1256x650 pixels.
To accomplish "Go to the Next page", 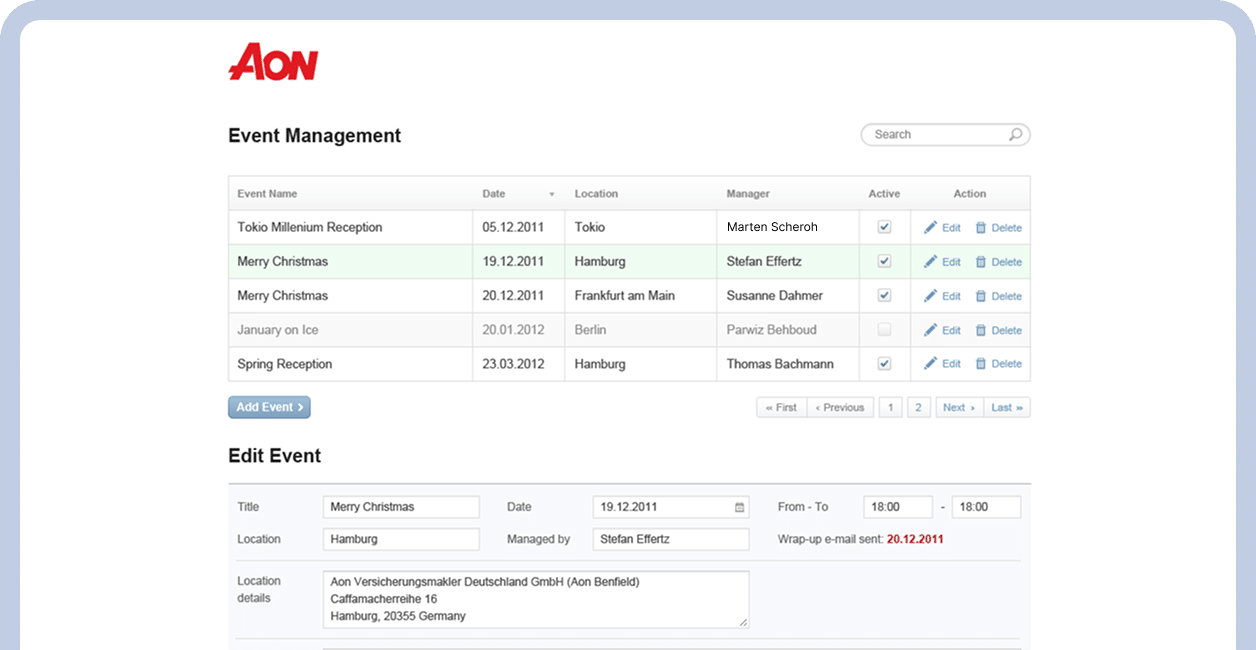I will coord(958,407).
